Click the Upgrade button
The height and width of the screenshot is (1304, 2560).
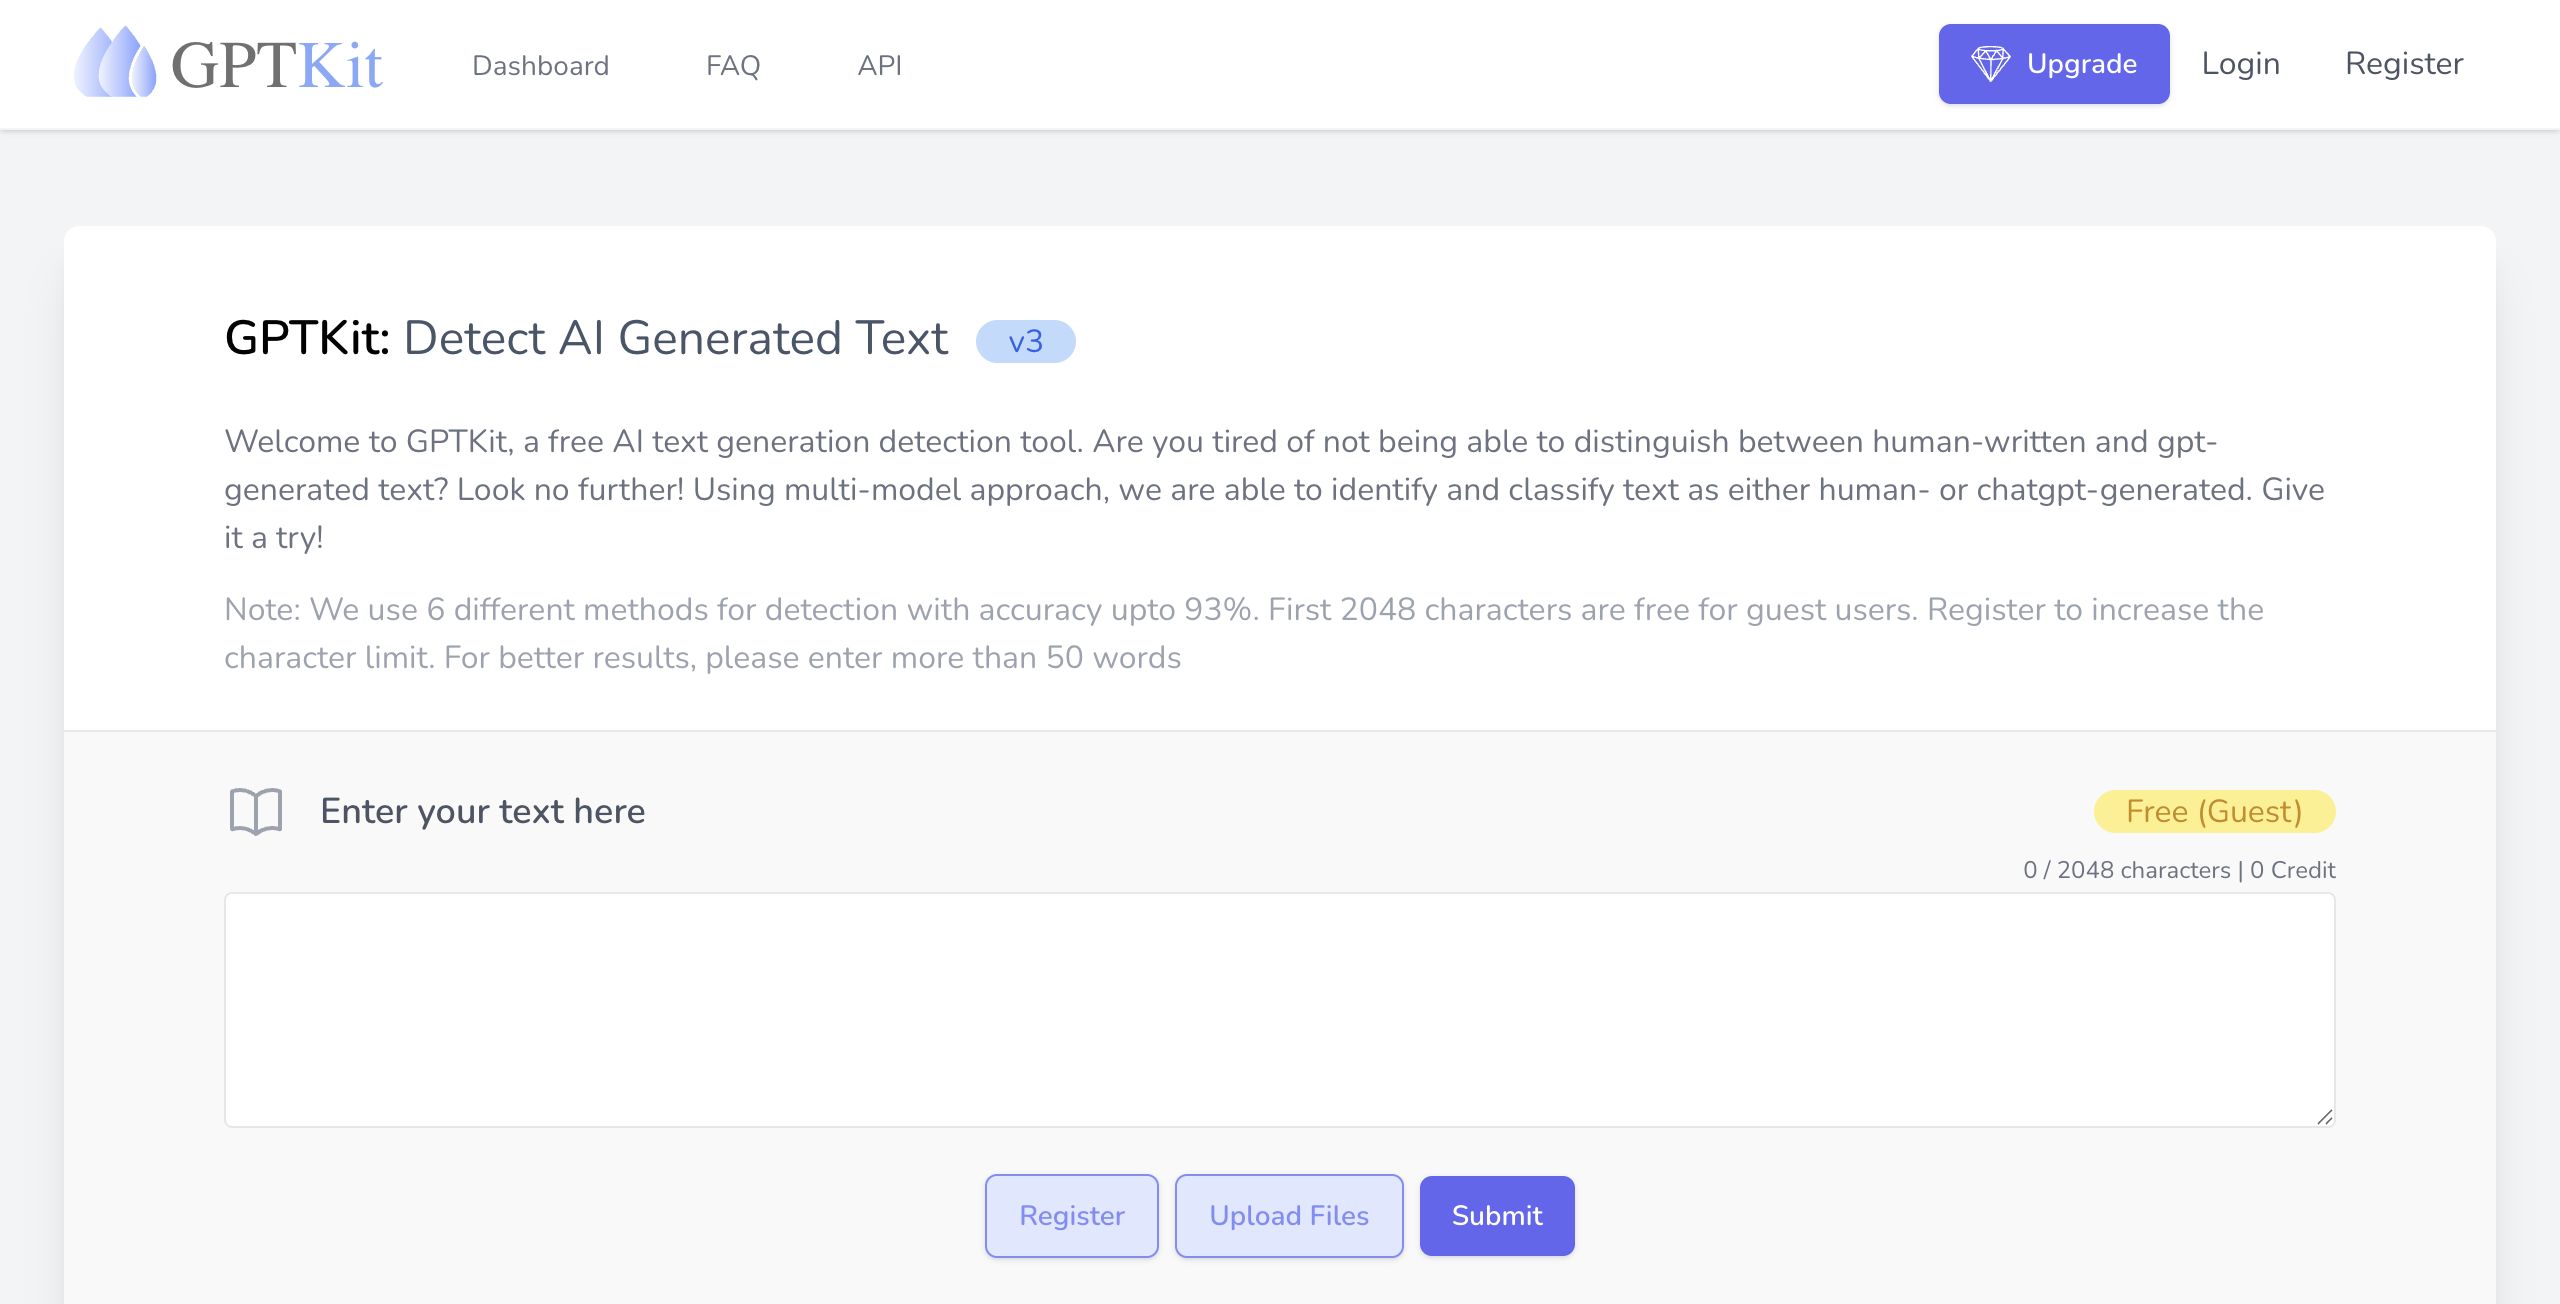click(2054, 64)
